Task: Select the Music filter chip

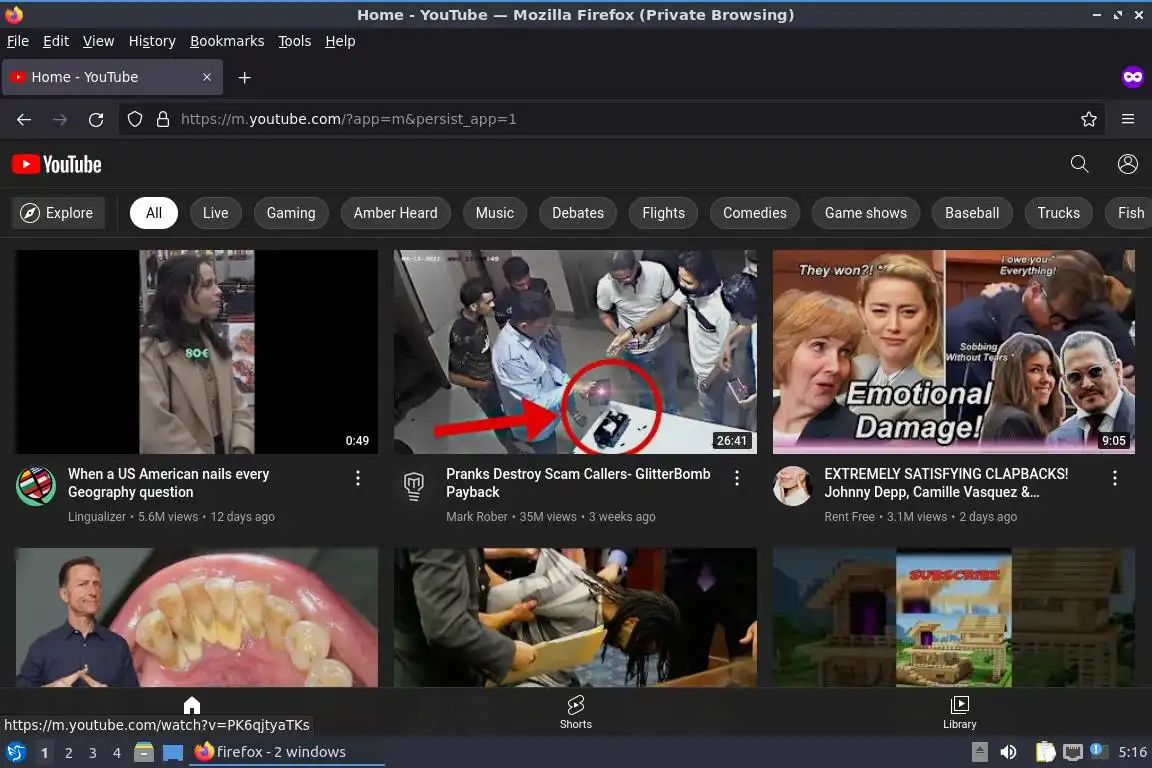Action: 494,213
